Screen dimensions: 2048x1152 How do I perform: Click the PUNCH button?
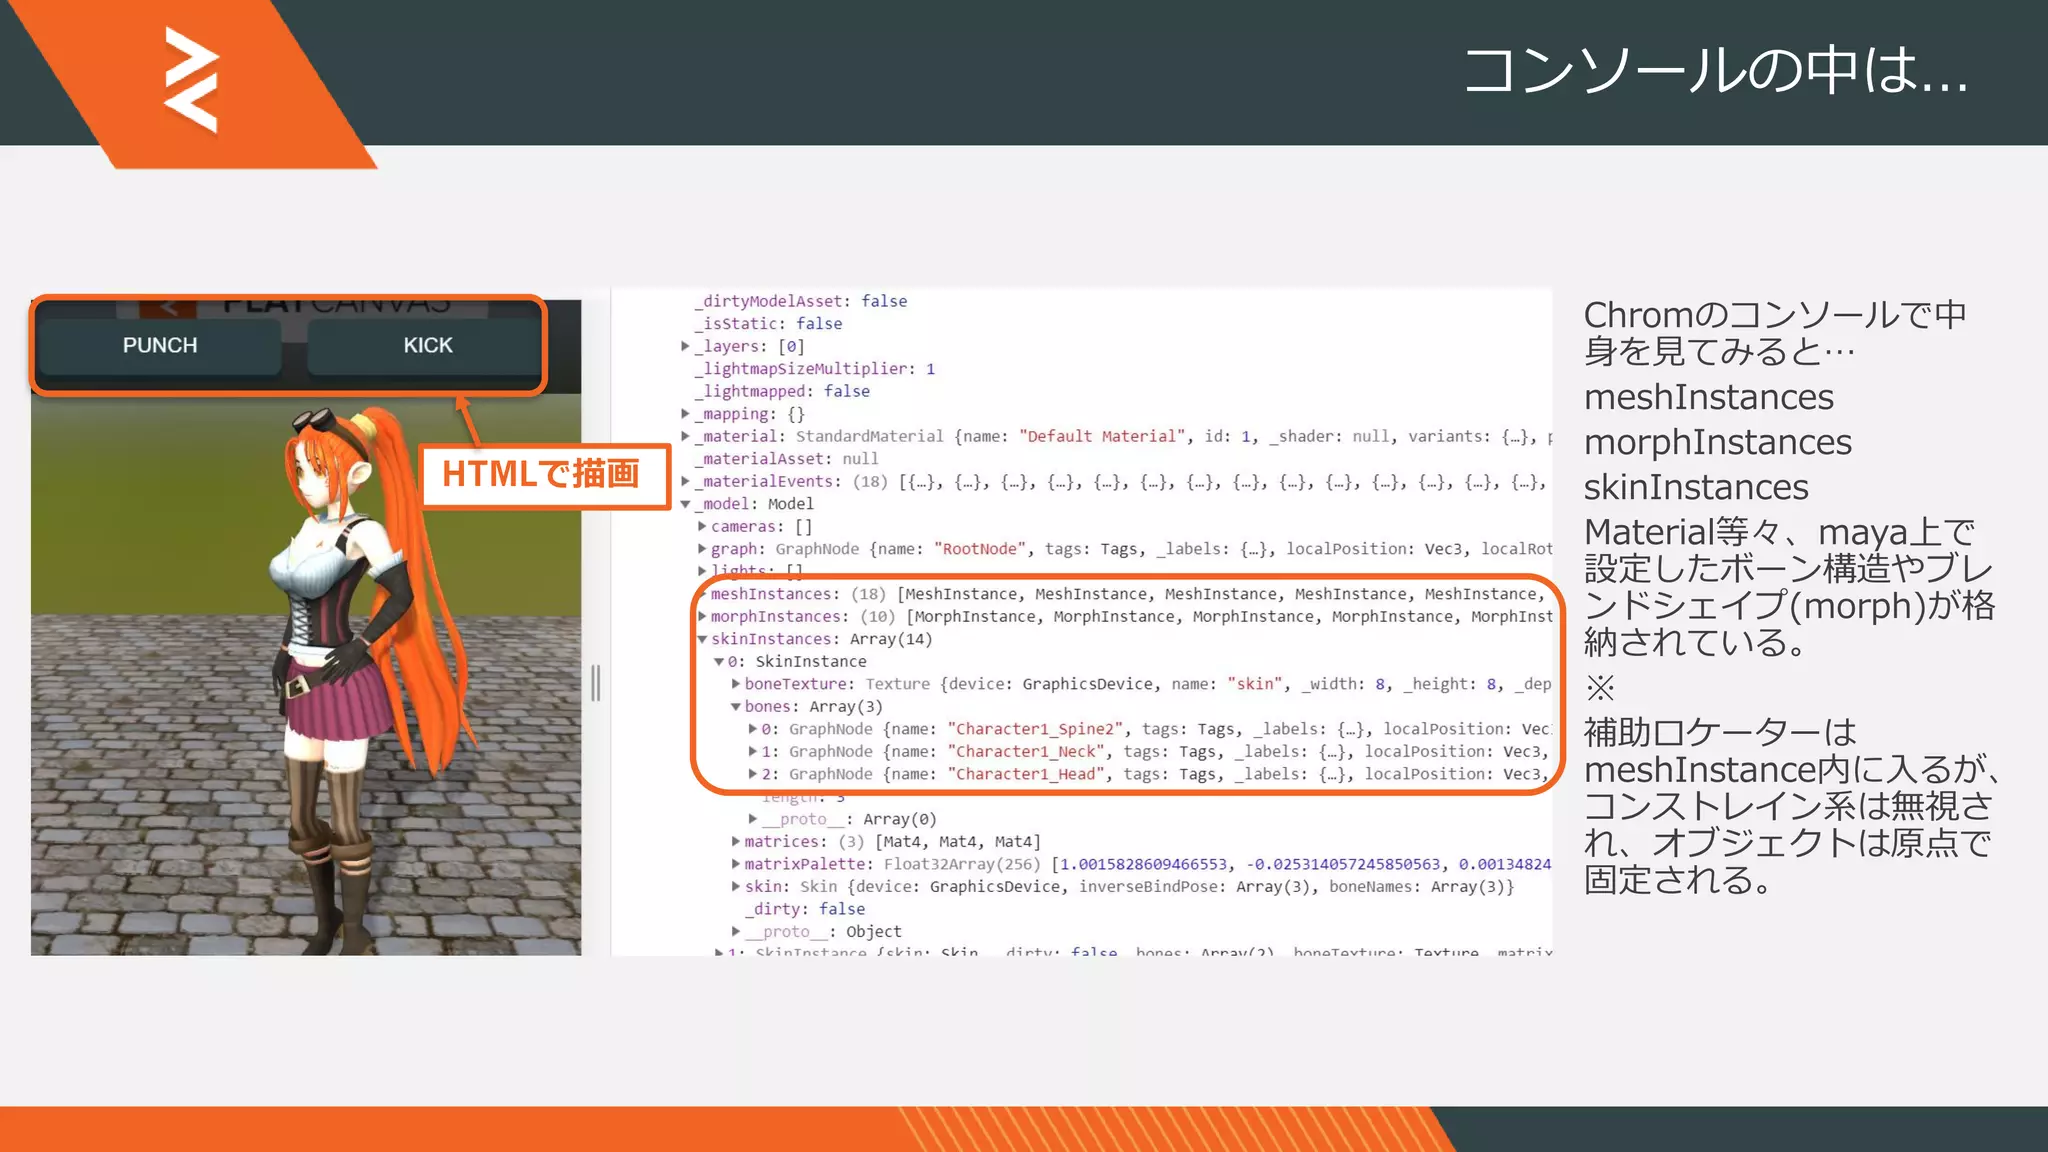[x=160, y=345]
